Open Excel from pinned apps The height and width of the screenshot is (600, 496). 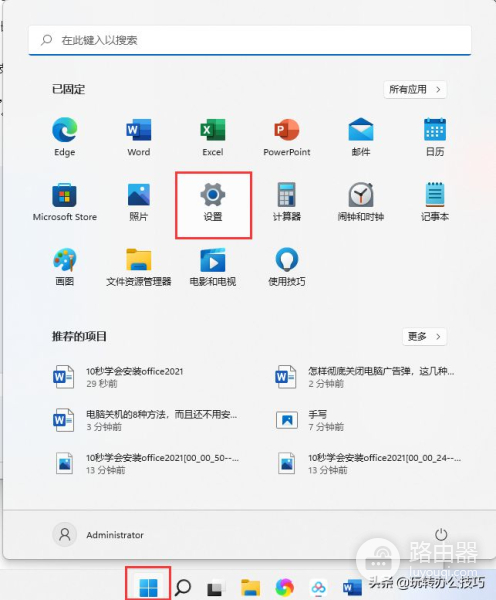point(213,137)
